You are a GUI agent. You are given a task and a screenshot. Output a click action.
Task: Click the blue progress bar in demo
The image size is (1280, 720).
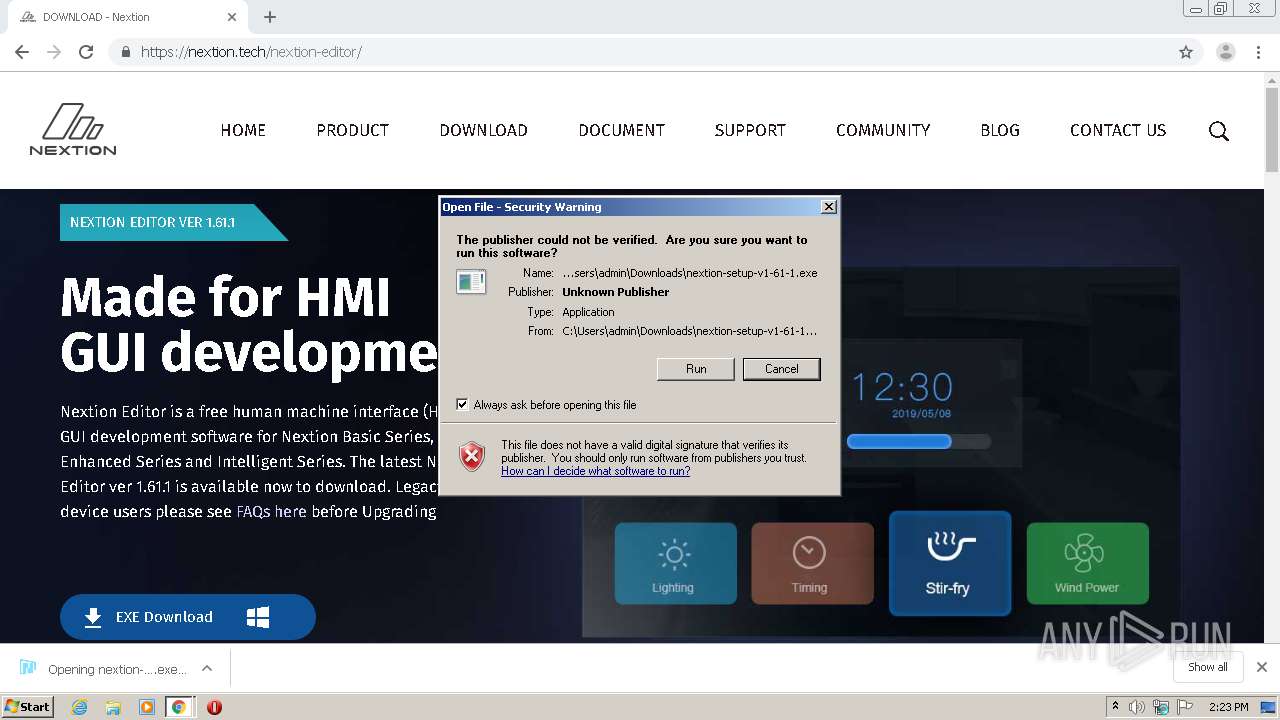(899, 441)
